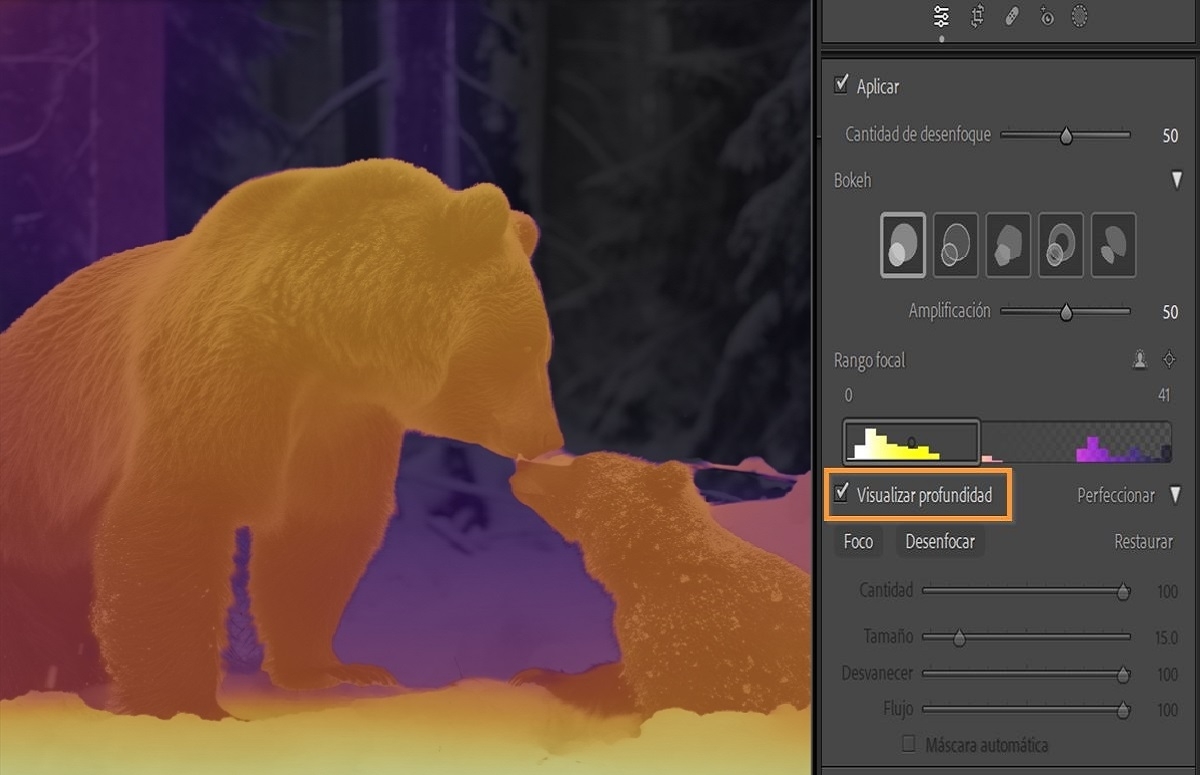Select the Healing brush tool icon
Image resolution: width=1200 pixels, height=775 pixels.
click(x=1011, y=16)
